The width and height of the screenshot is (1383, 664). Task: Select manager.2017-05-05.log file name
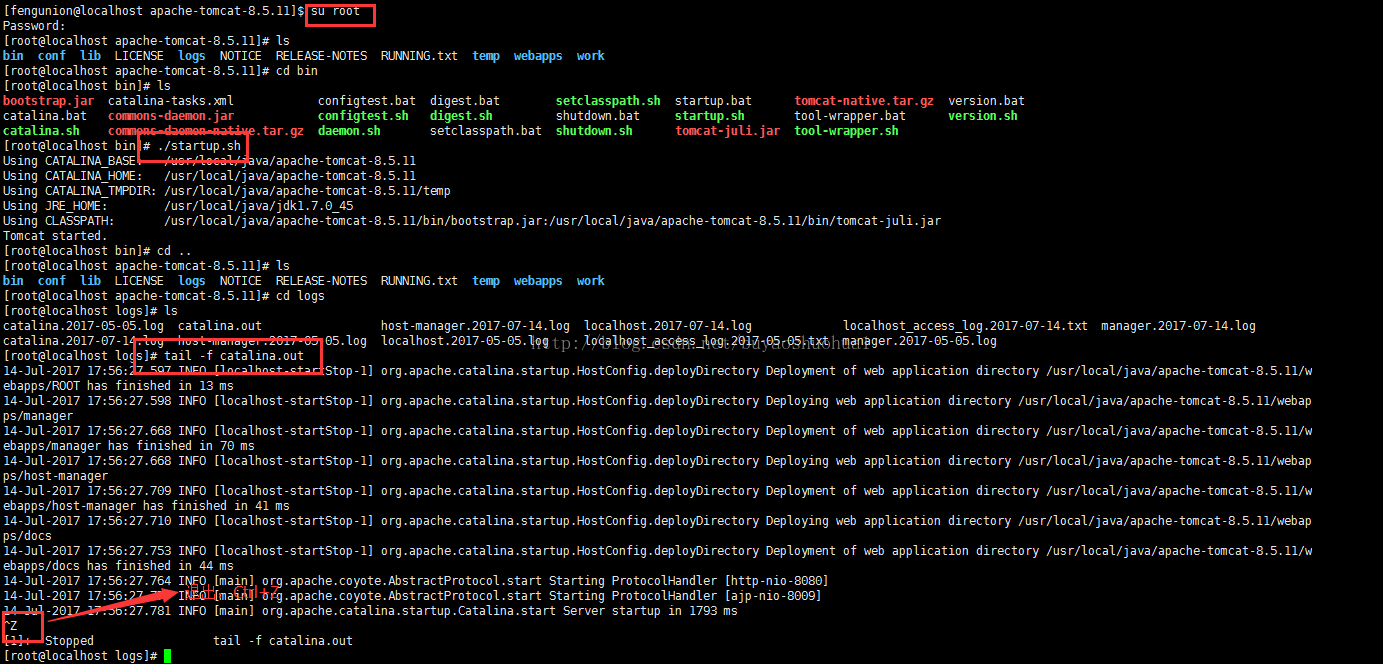click(920, 341)
